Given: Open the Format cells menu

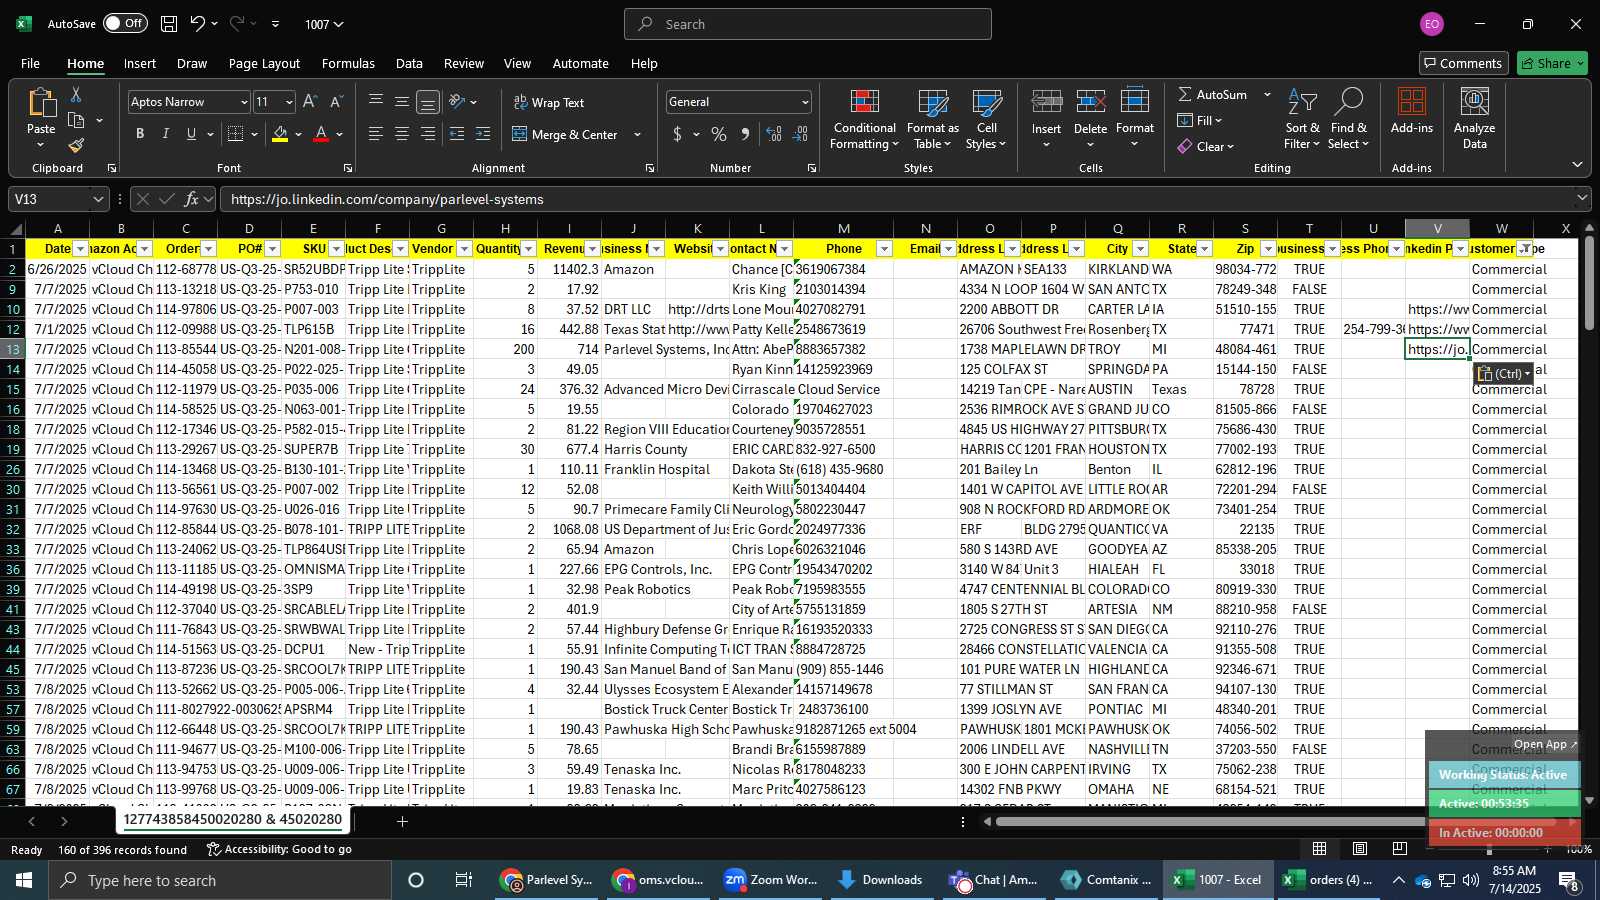Looking at the screenshot, I should click(1134, 120).
